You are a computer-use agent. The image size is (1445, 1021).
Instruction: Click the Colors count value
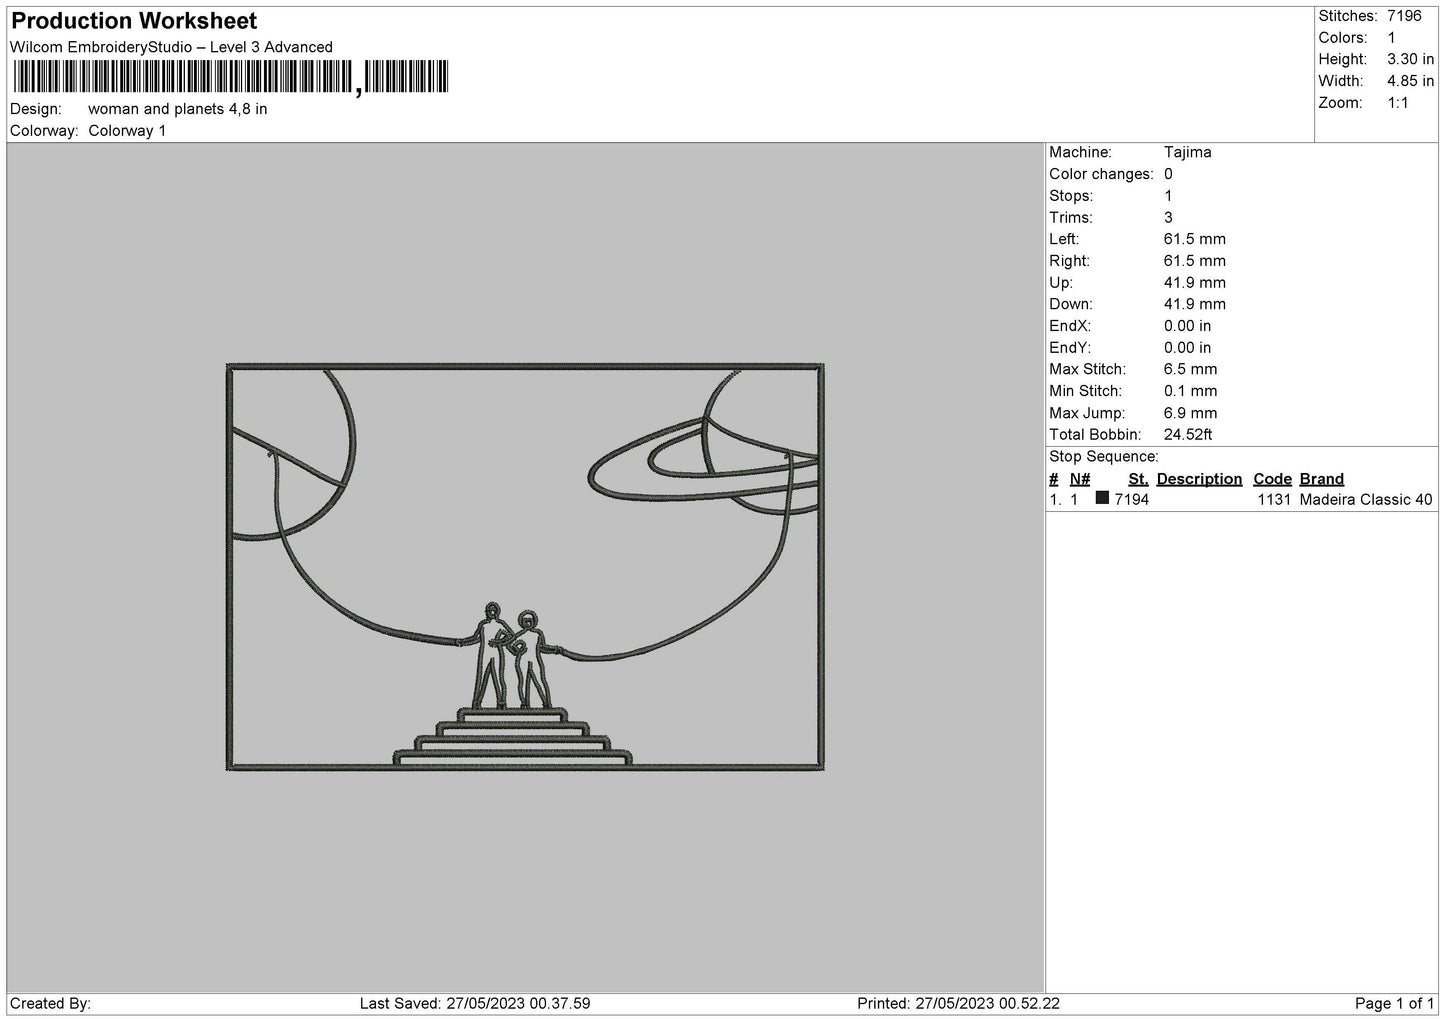point(1391,38)
